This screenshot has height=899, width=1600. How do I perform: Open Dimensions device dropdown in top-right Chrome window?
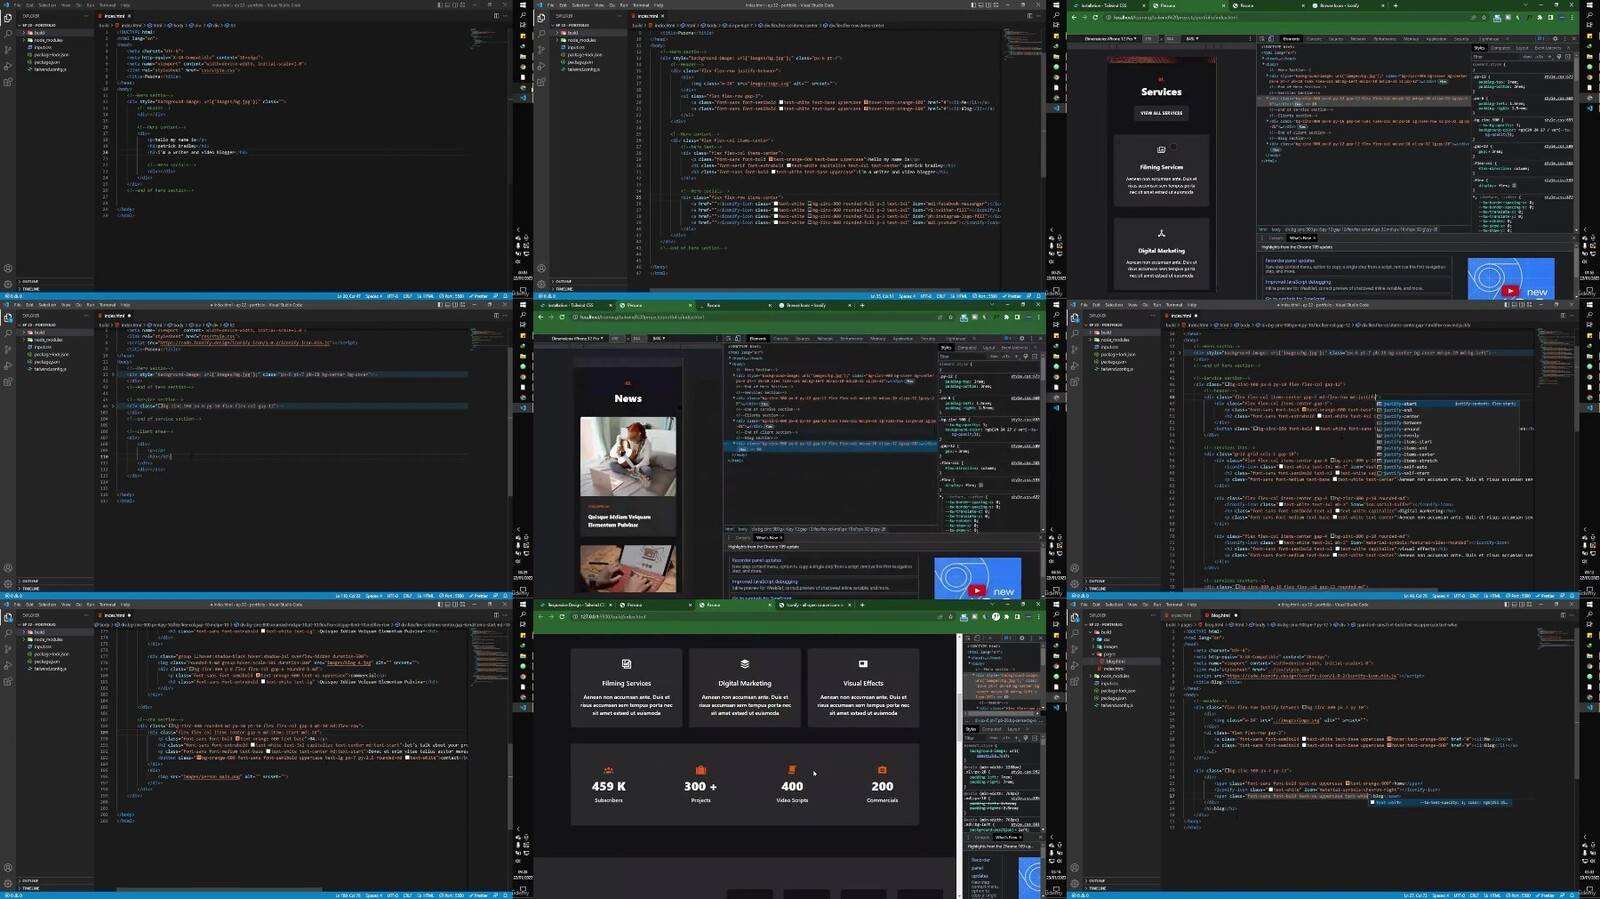pos(1111,39)
